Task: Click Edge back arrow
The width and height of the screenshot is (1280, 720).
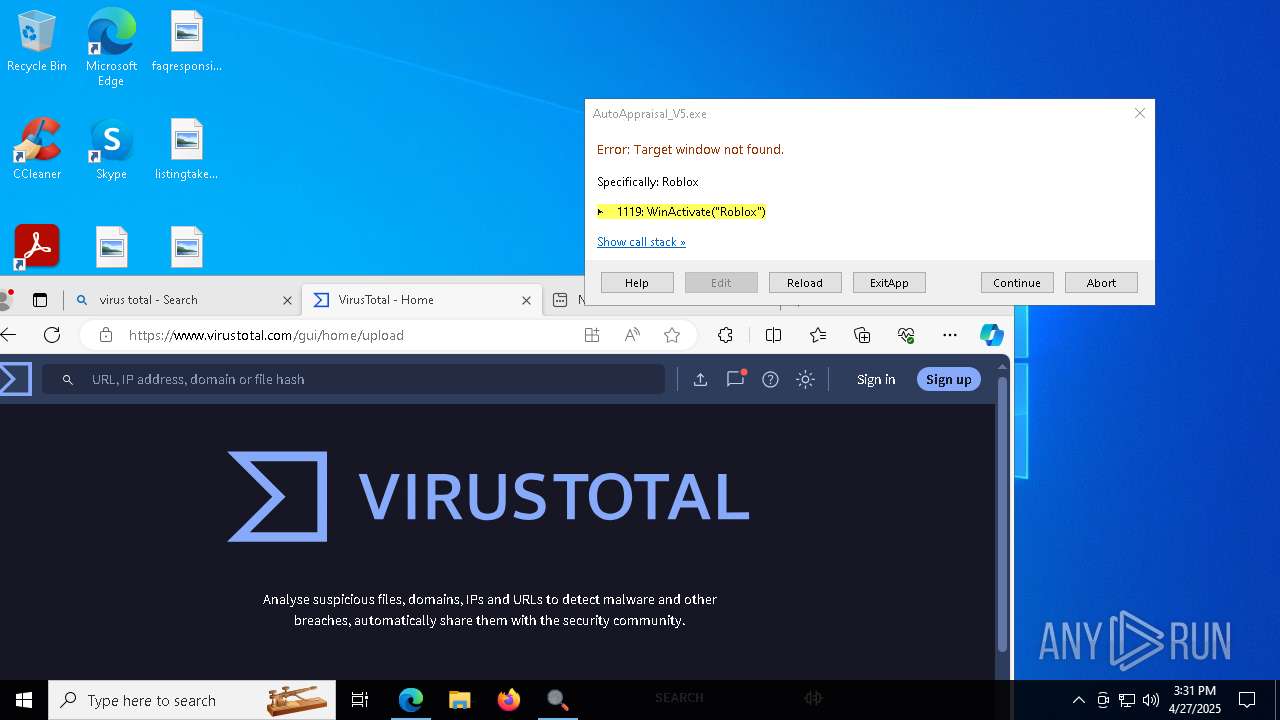Action: pos(9,335)
